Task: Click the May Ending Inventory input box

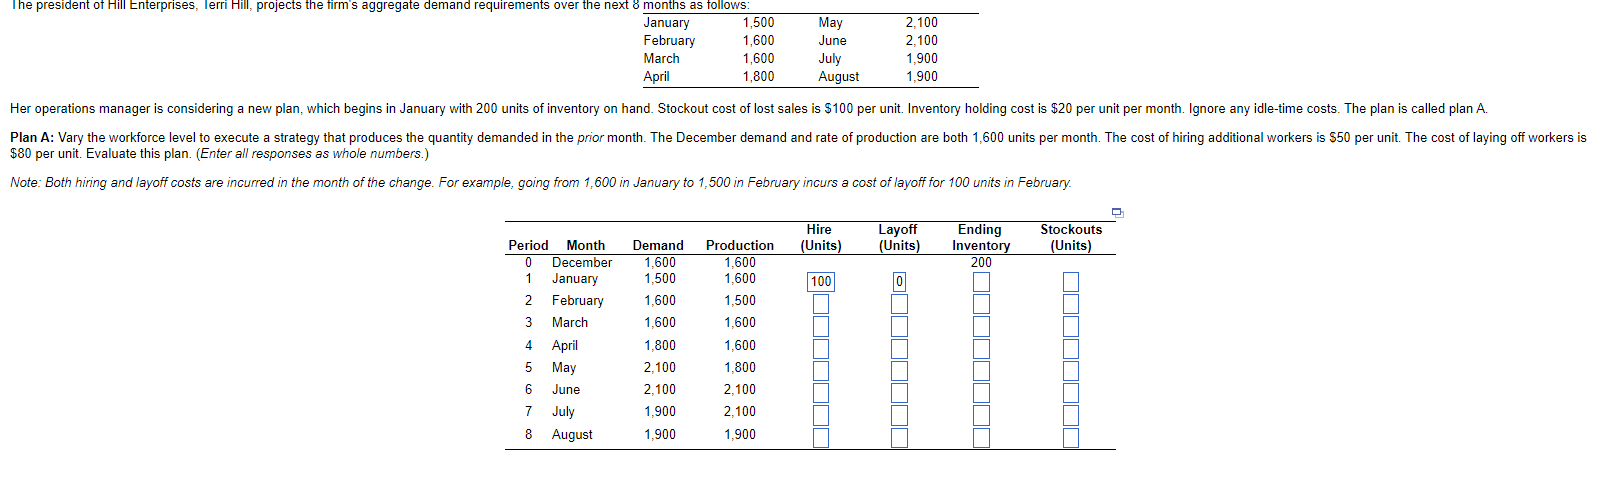Action: point(981,371)
